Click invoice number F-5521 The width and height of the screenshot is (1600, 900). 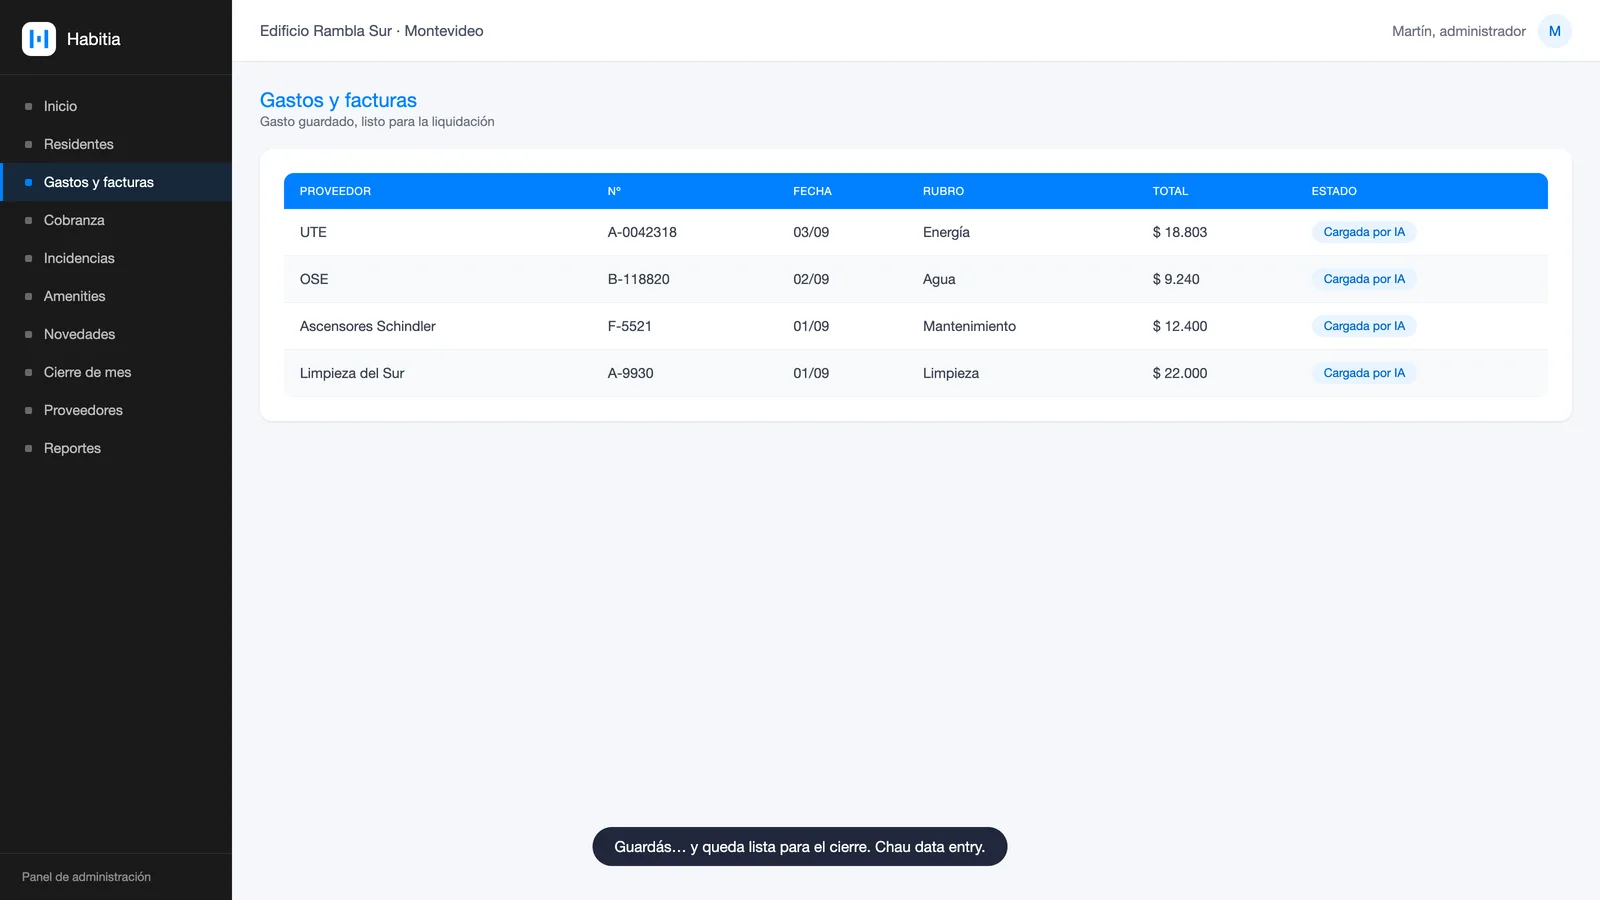click(x=630, y=326)
